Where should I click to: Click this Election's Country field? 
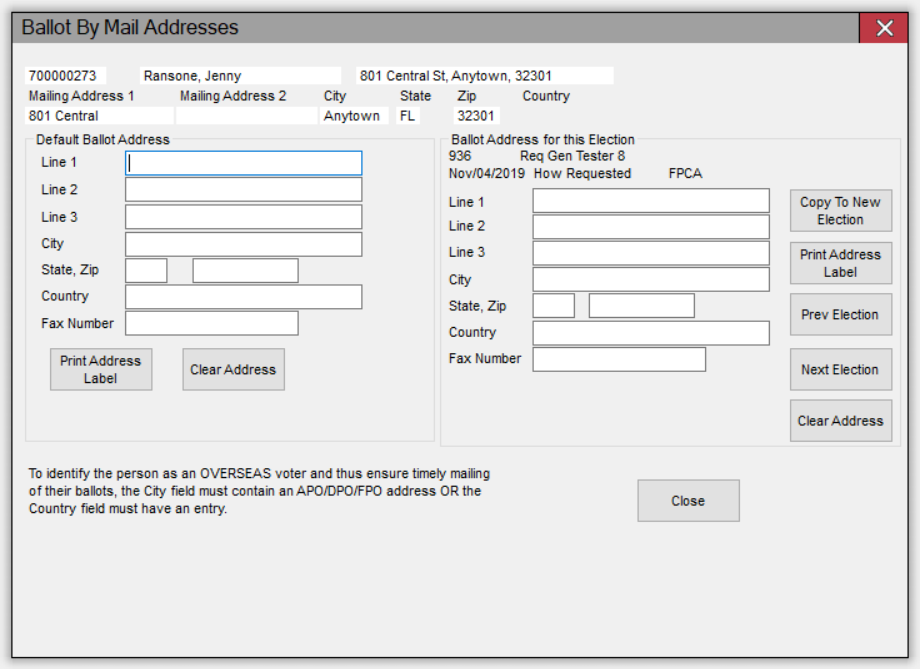(651, 333)
